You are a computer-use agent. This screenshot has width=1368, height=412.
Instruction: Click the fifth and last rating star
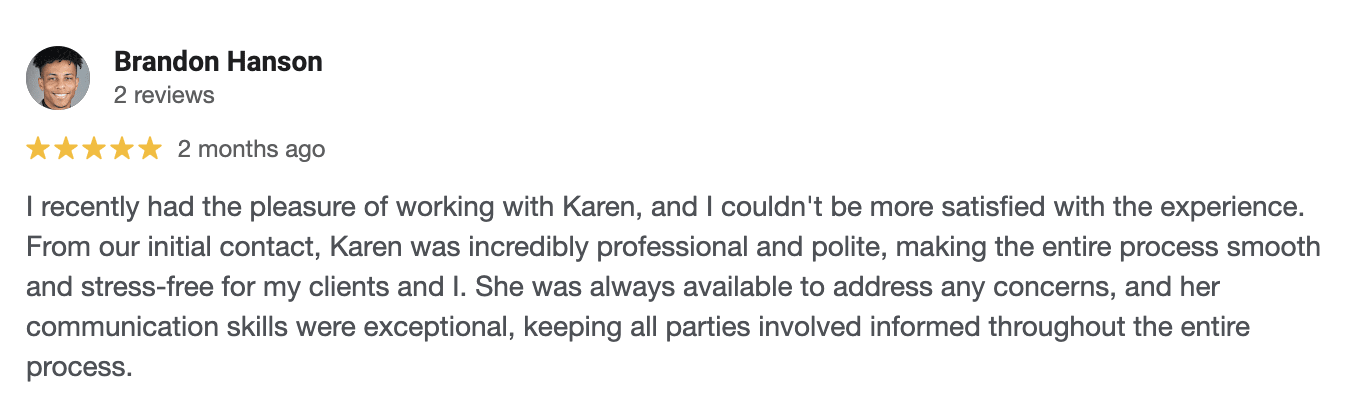(x=149, y=150)
